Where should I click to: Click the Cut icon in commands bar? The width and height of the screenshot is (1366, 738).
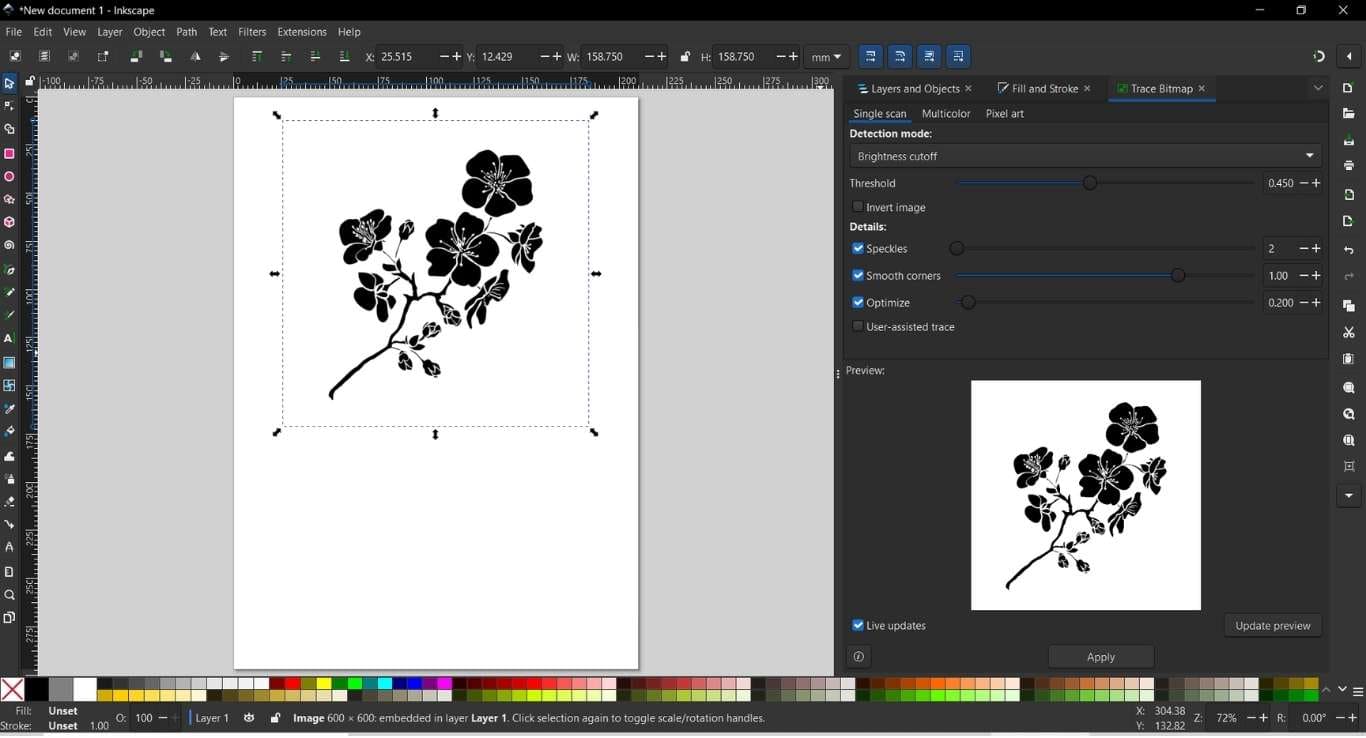coord(1349,333)
